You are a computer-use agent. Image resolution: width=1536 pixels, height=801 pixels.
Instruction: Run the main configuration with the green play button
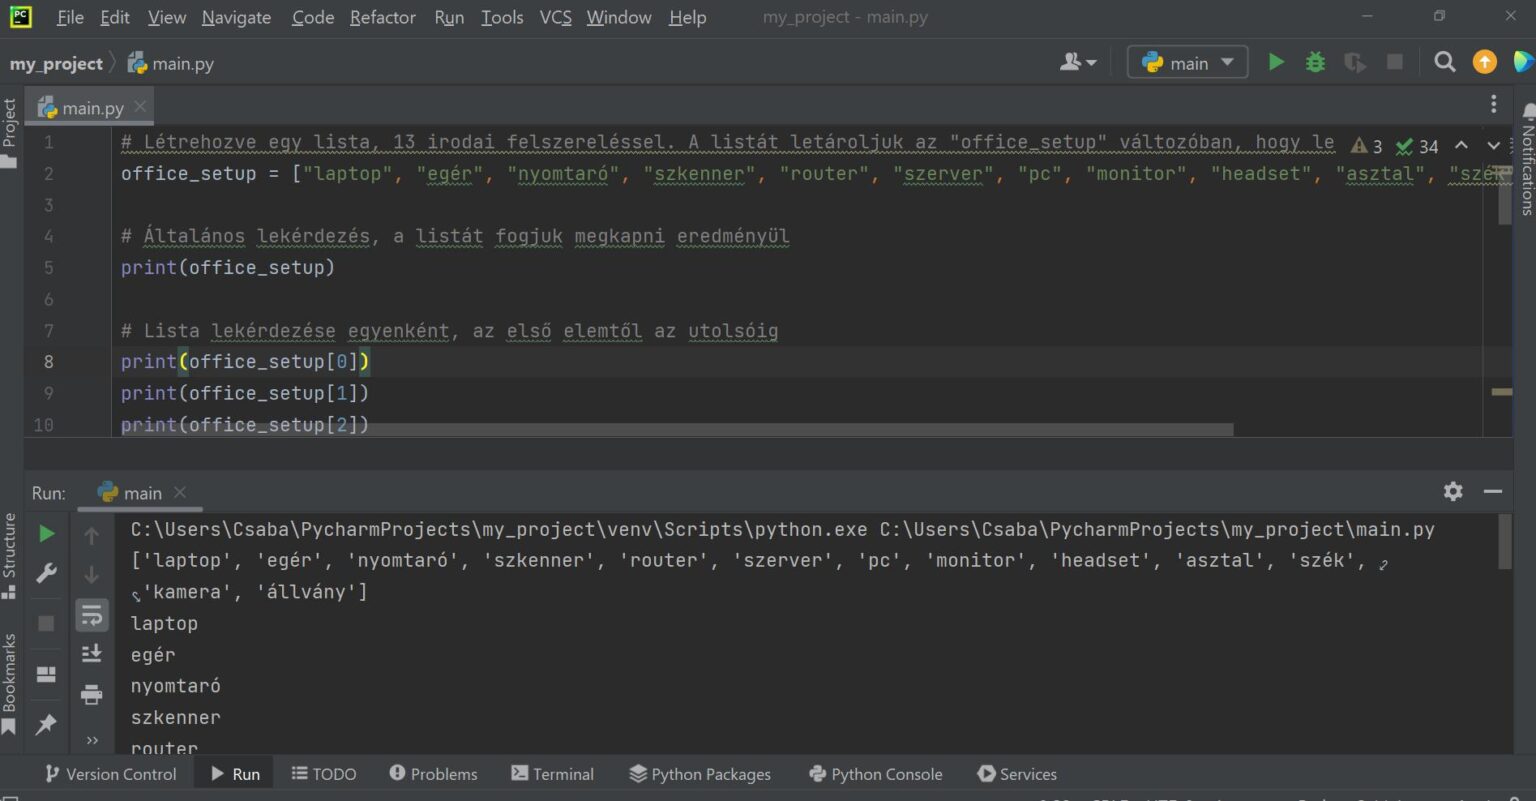[1276, 62]
